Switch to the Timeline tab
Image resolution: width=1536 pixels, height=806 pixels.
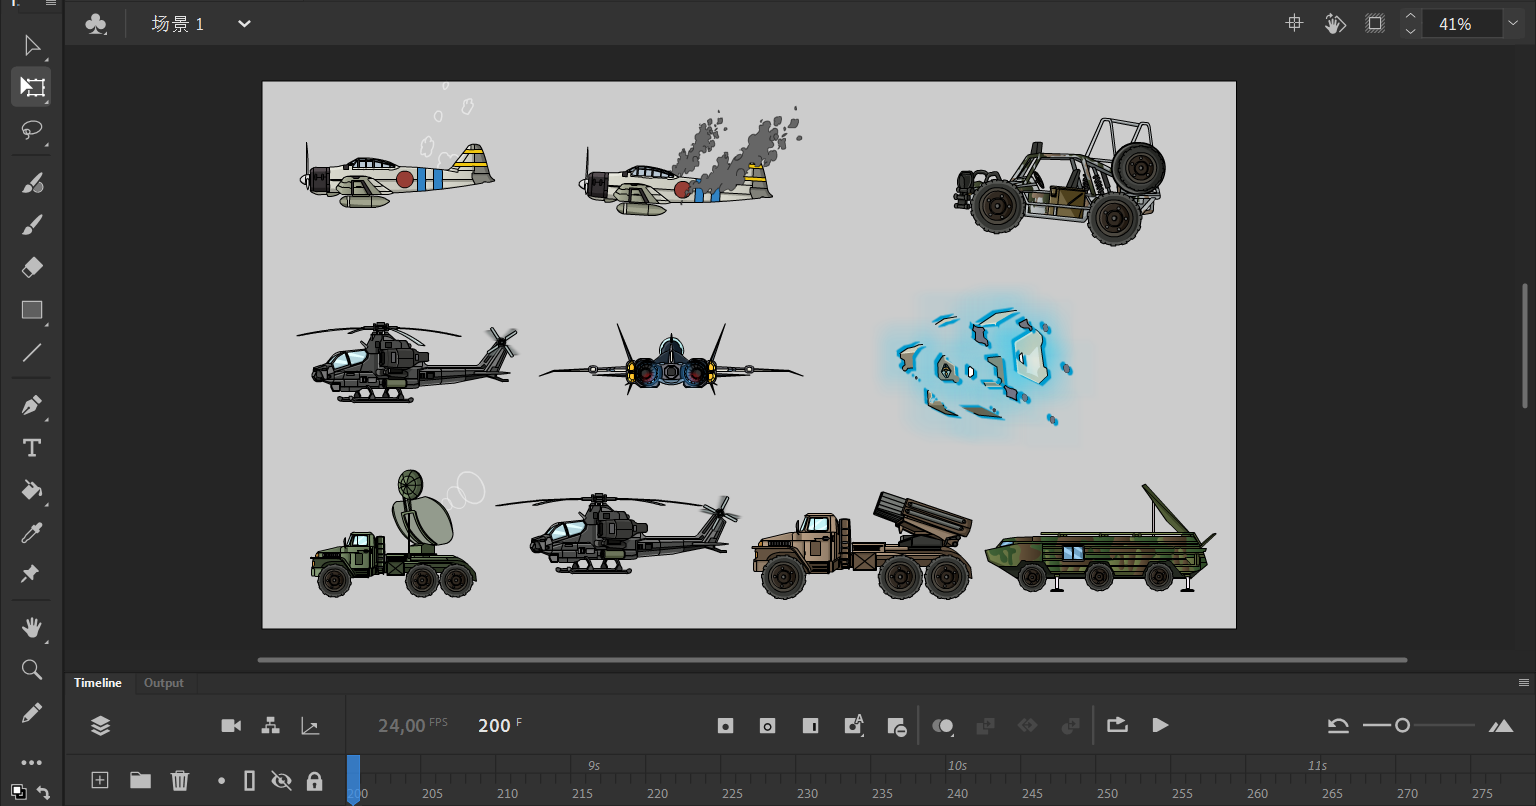(98, 683)
